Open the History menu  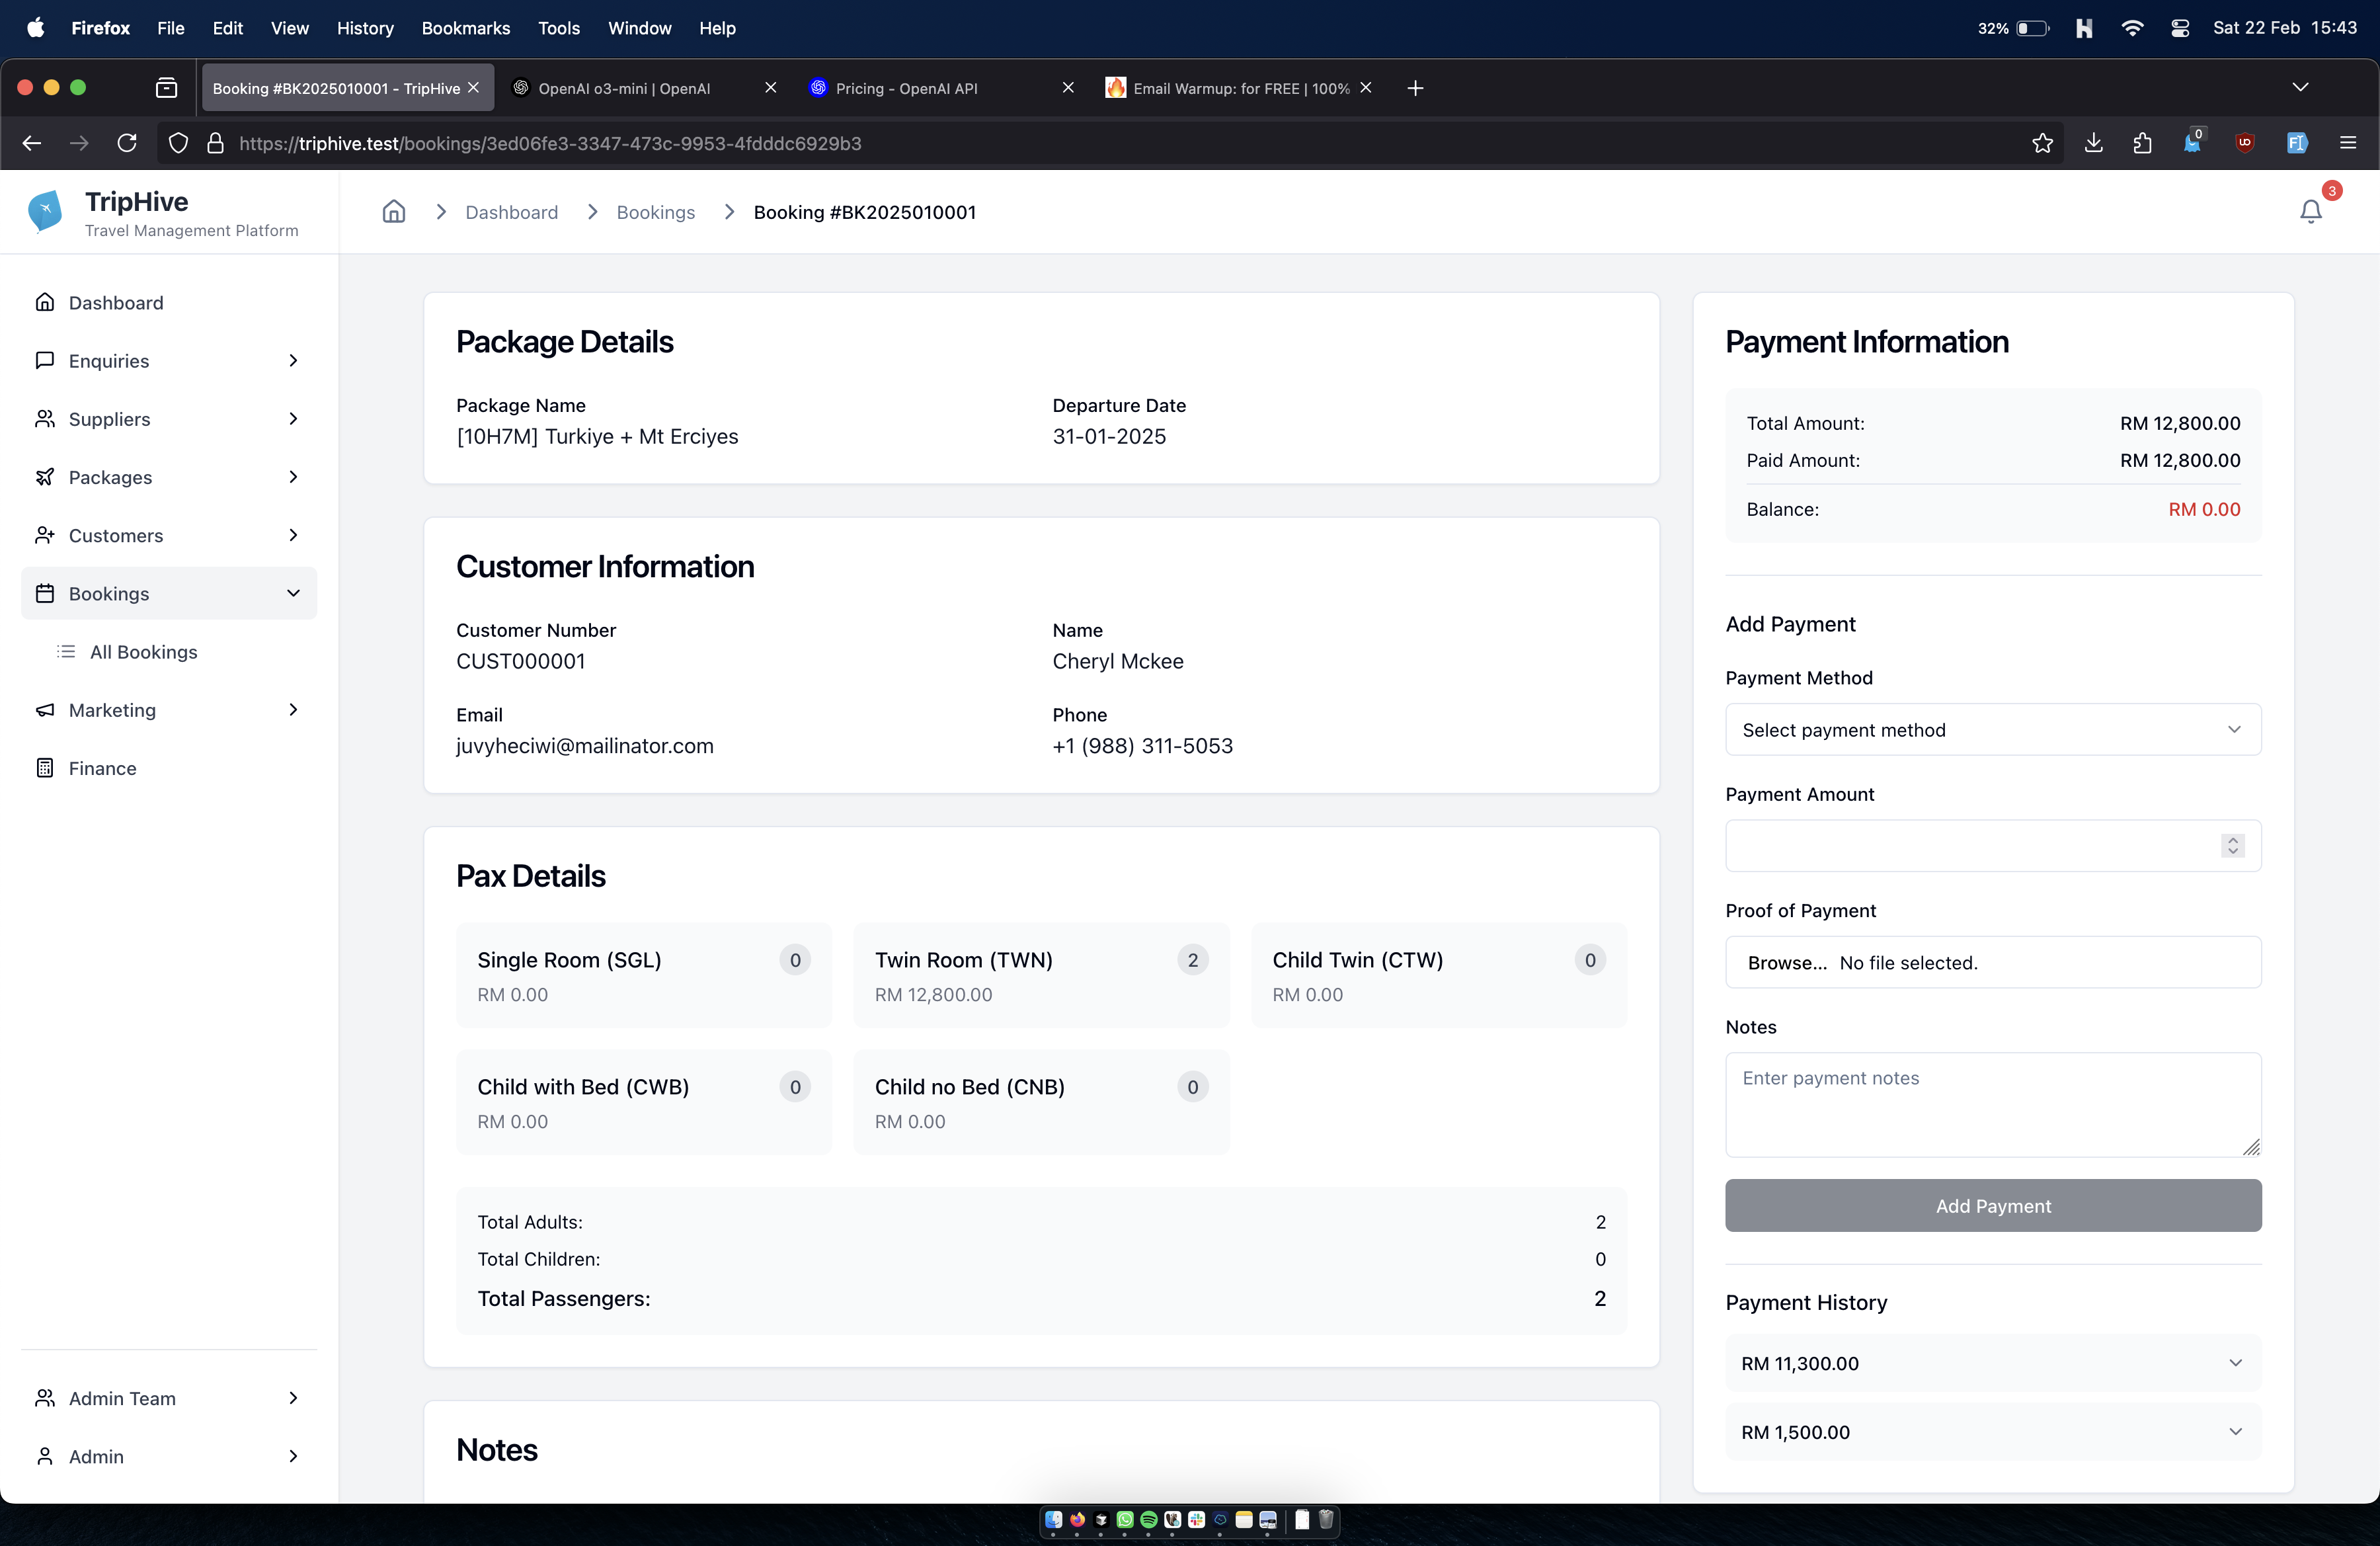(x=364, y=28)
